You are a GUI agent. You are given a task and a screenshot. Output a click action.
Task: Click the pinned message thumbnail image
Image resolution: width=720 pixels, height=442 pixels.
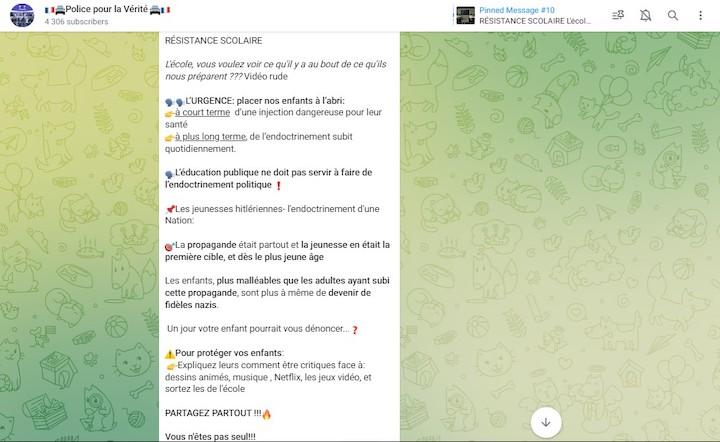click(x=466, y=15)
